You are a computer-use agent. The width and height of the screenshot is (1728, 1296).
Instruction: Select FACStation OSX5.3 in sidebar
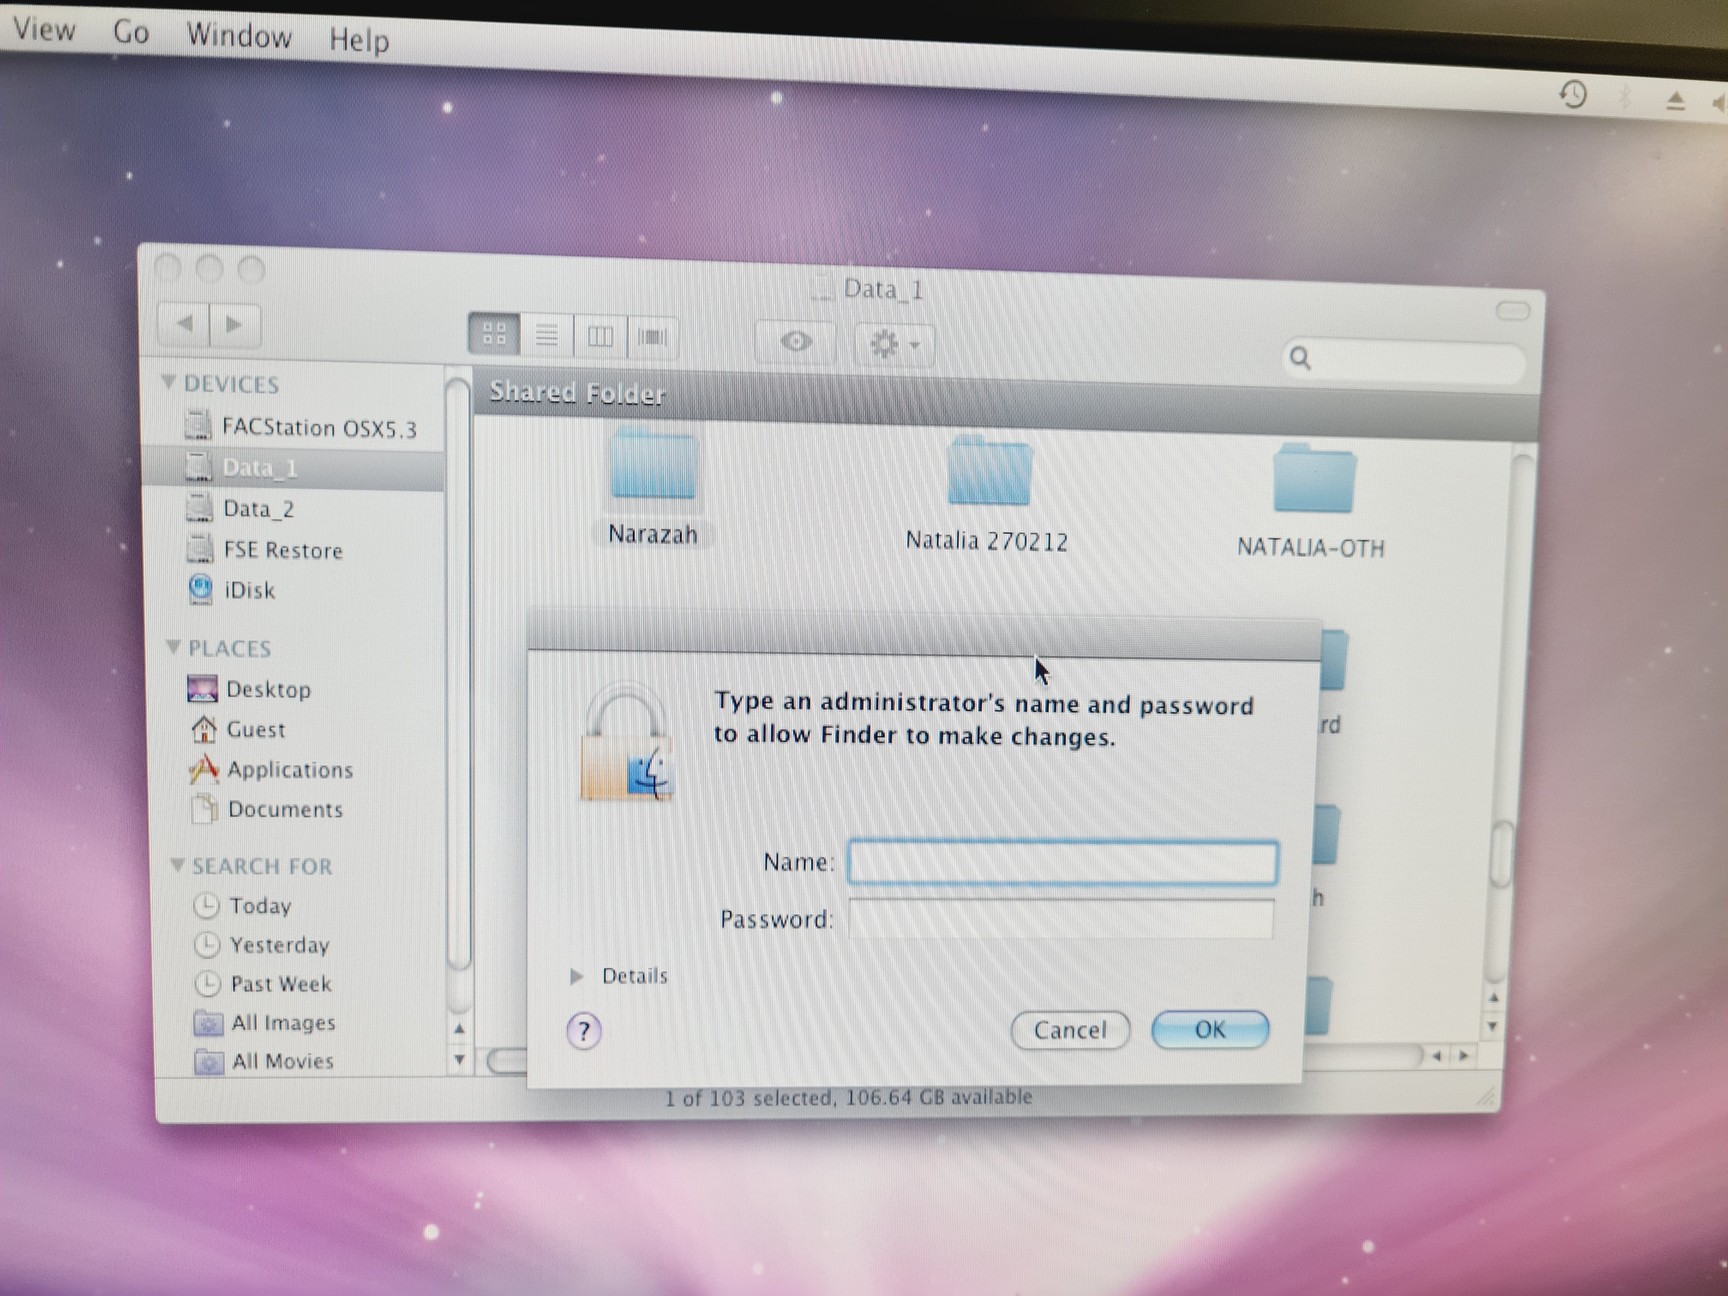(318, 428)
